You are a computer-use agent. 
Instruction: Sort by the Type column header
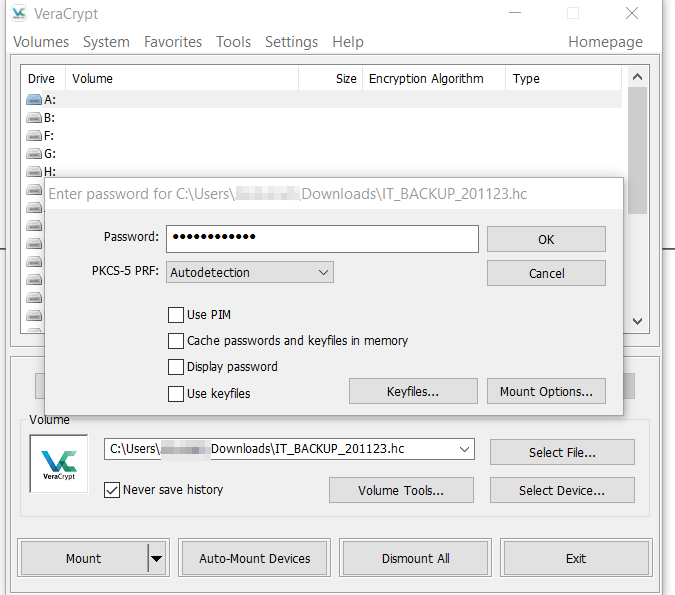click(564, 78)
